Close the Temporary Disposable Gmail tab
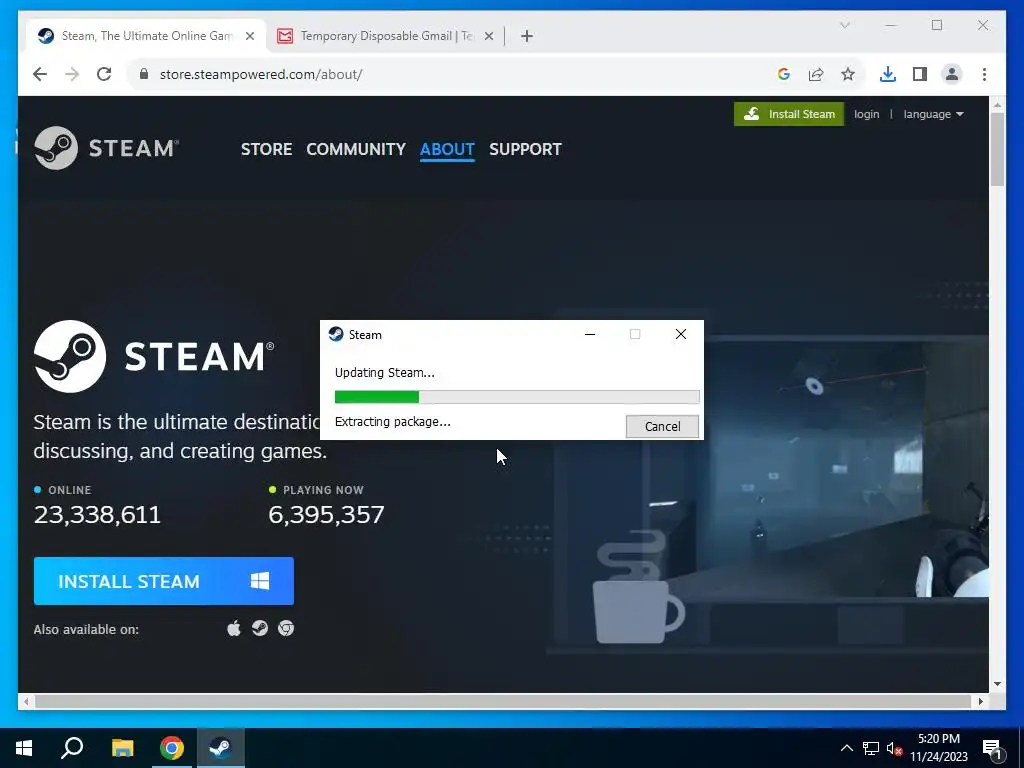 [488, 36]
